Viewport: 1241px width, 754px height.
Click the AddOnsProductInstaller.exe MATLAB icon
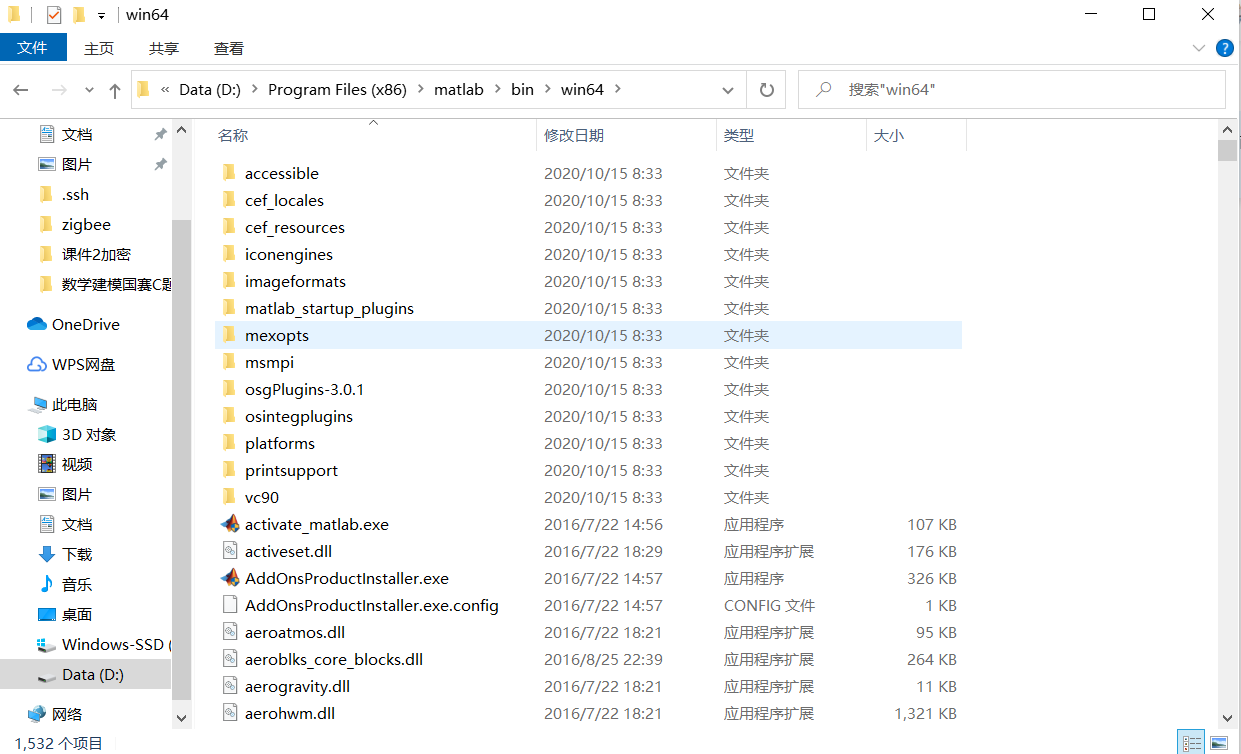click(230, 578)
